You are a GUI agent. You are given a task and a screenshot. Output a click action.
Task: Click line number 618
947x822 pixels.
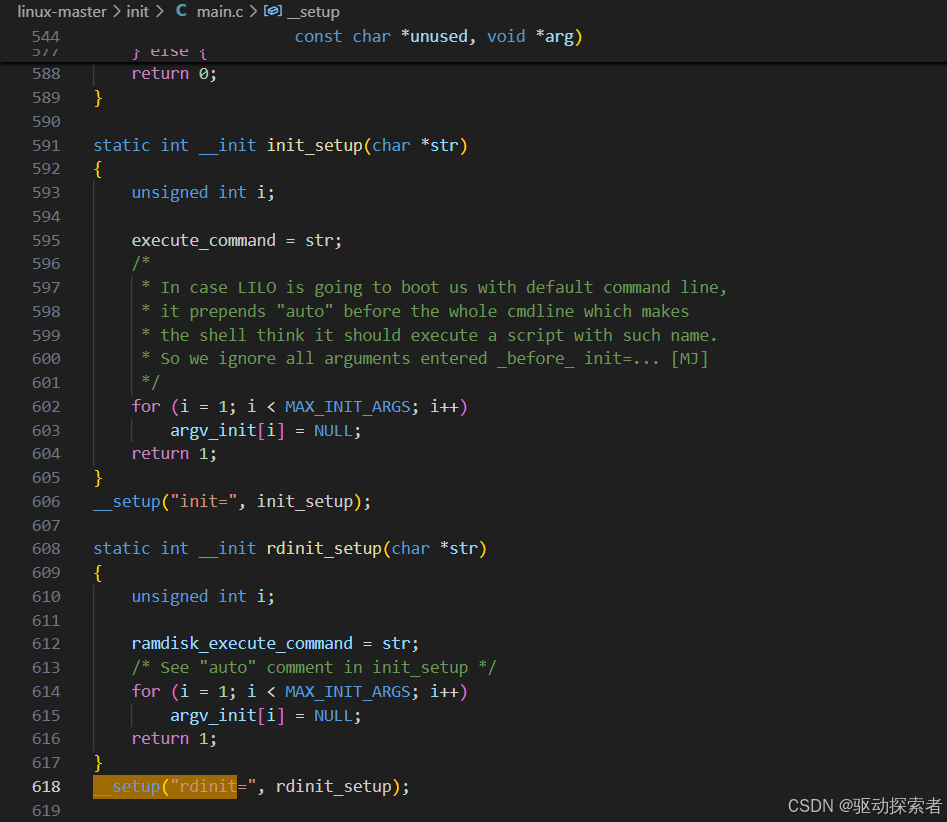(x=47, y=786)
